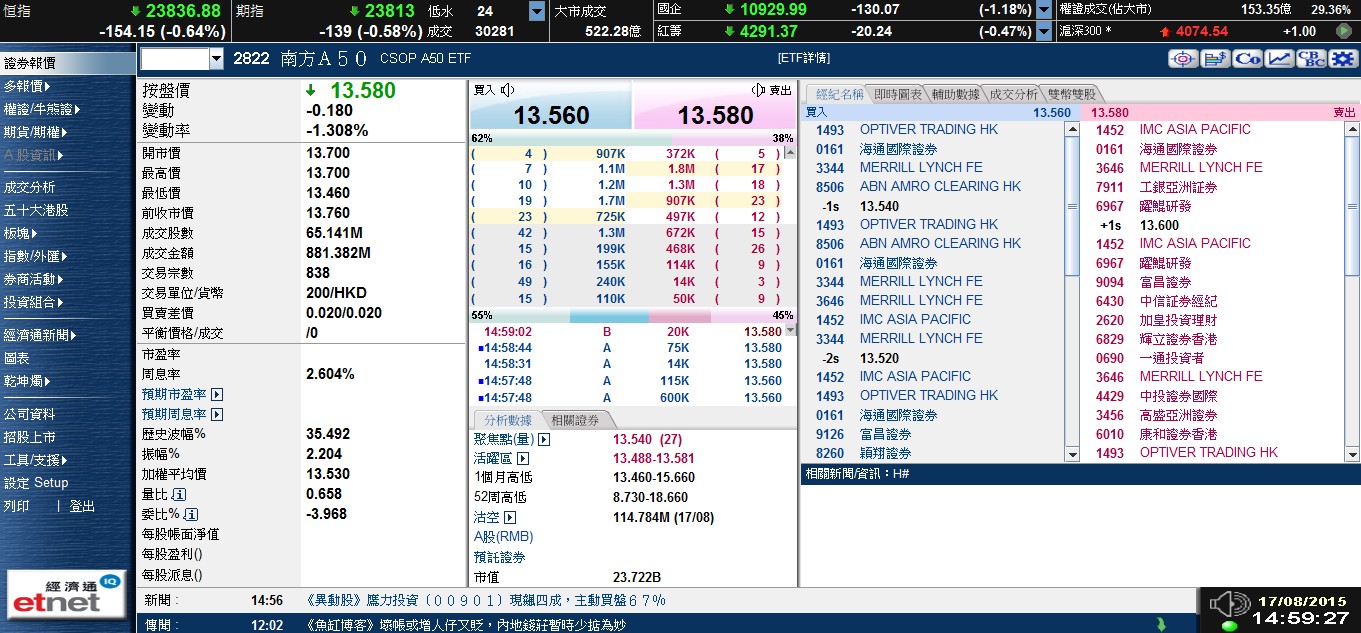Viewport: 1361px width, 633px height.
Task: Open the stock code dropdown before 2822
Action: 216,60
